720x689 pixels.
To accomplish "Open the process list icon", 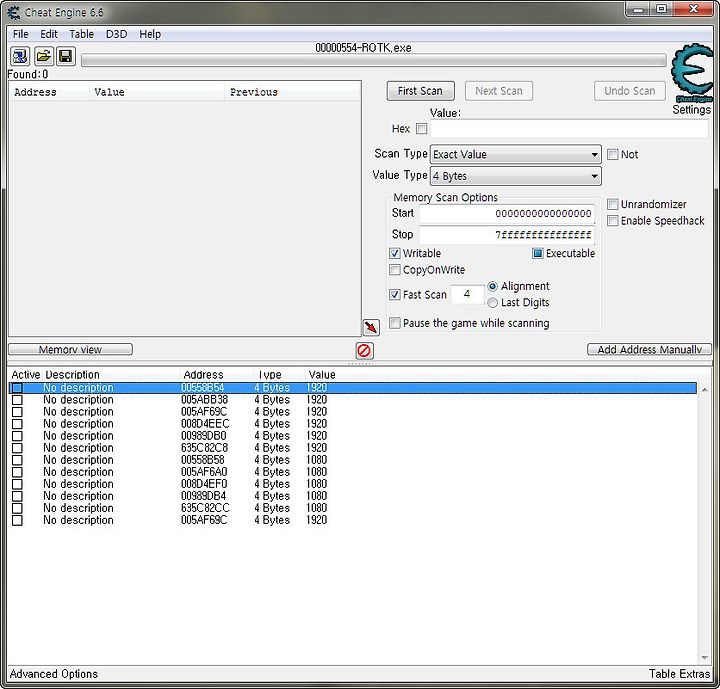I will (20, 56).
